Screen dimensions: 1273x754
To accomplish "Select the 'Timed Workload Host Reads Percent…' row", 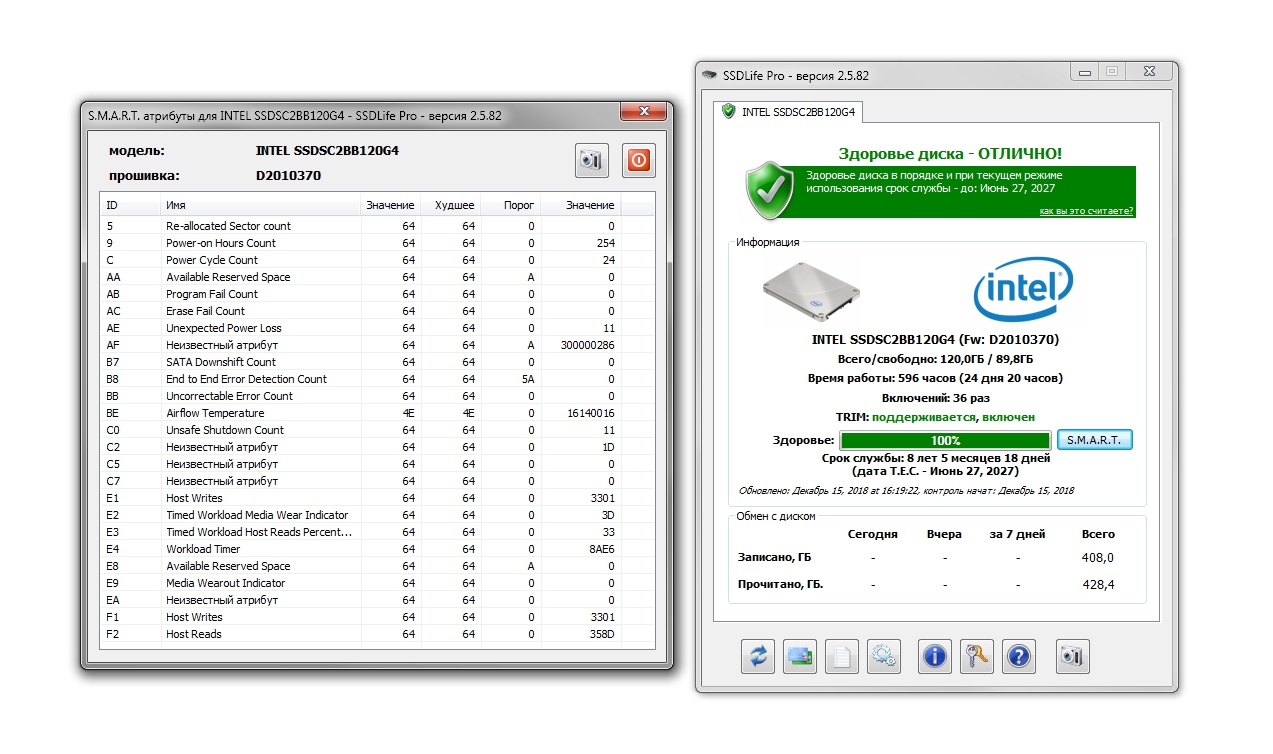I will click(378, 532).
